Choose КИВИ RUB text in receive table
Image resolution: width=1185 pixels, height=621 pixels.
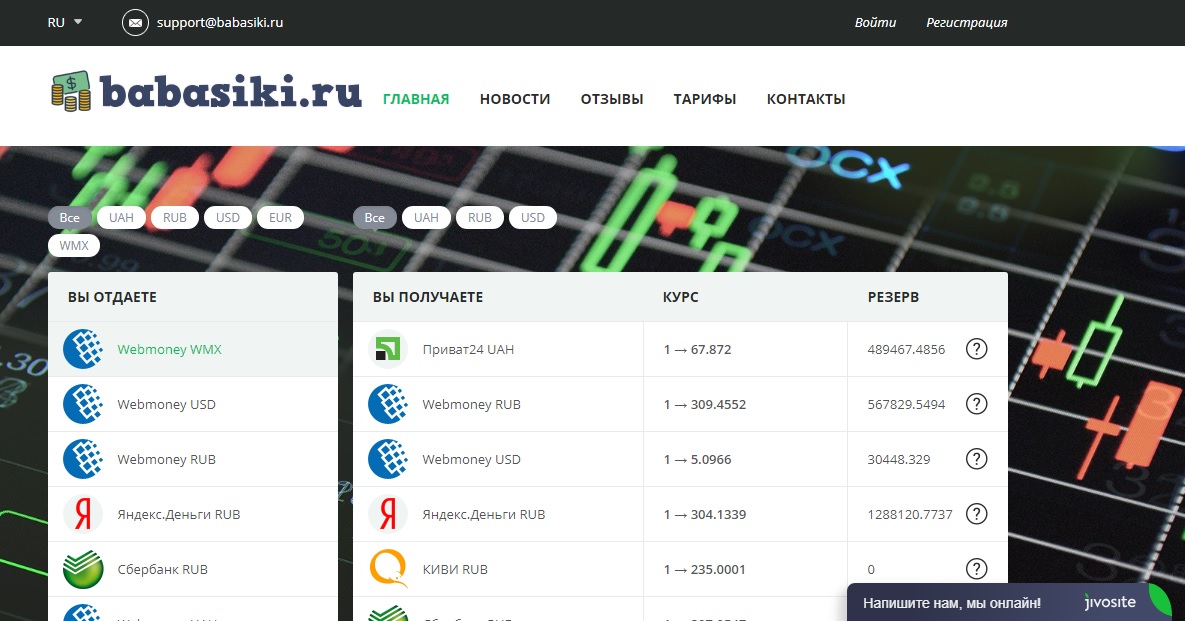(x=455, y=570)
